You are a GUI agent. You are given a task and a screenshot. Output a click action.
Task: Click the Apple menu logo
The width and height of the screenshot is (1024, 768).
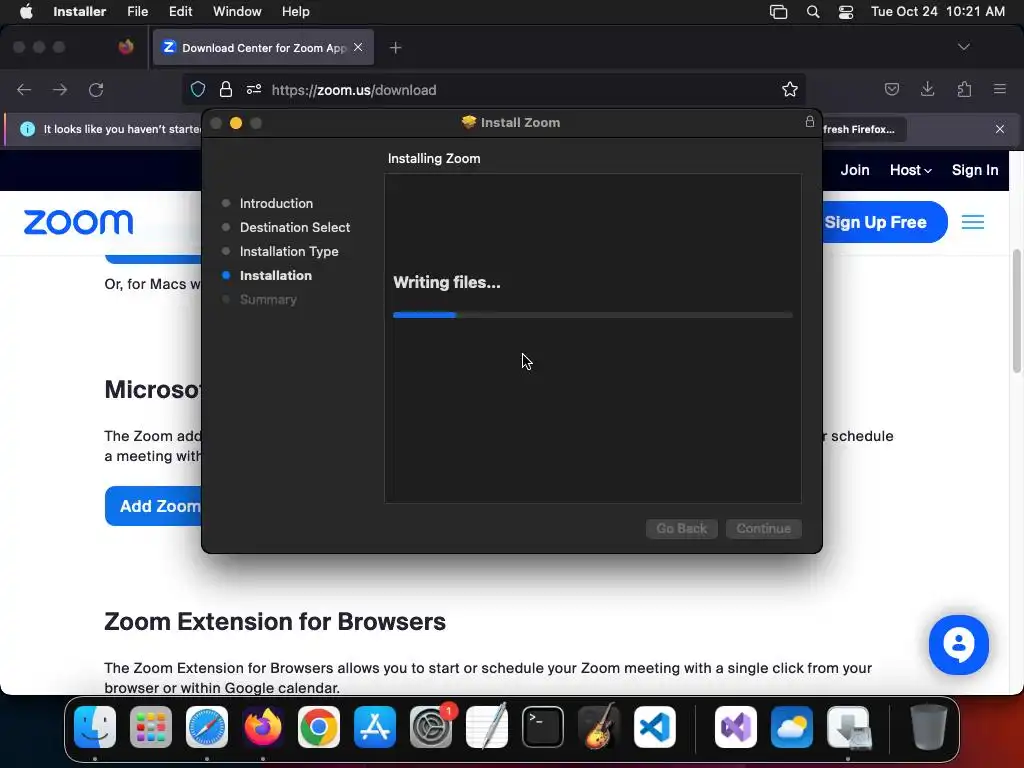point(26,12)
